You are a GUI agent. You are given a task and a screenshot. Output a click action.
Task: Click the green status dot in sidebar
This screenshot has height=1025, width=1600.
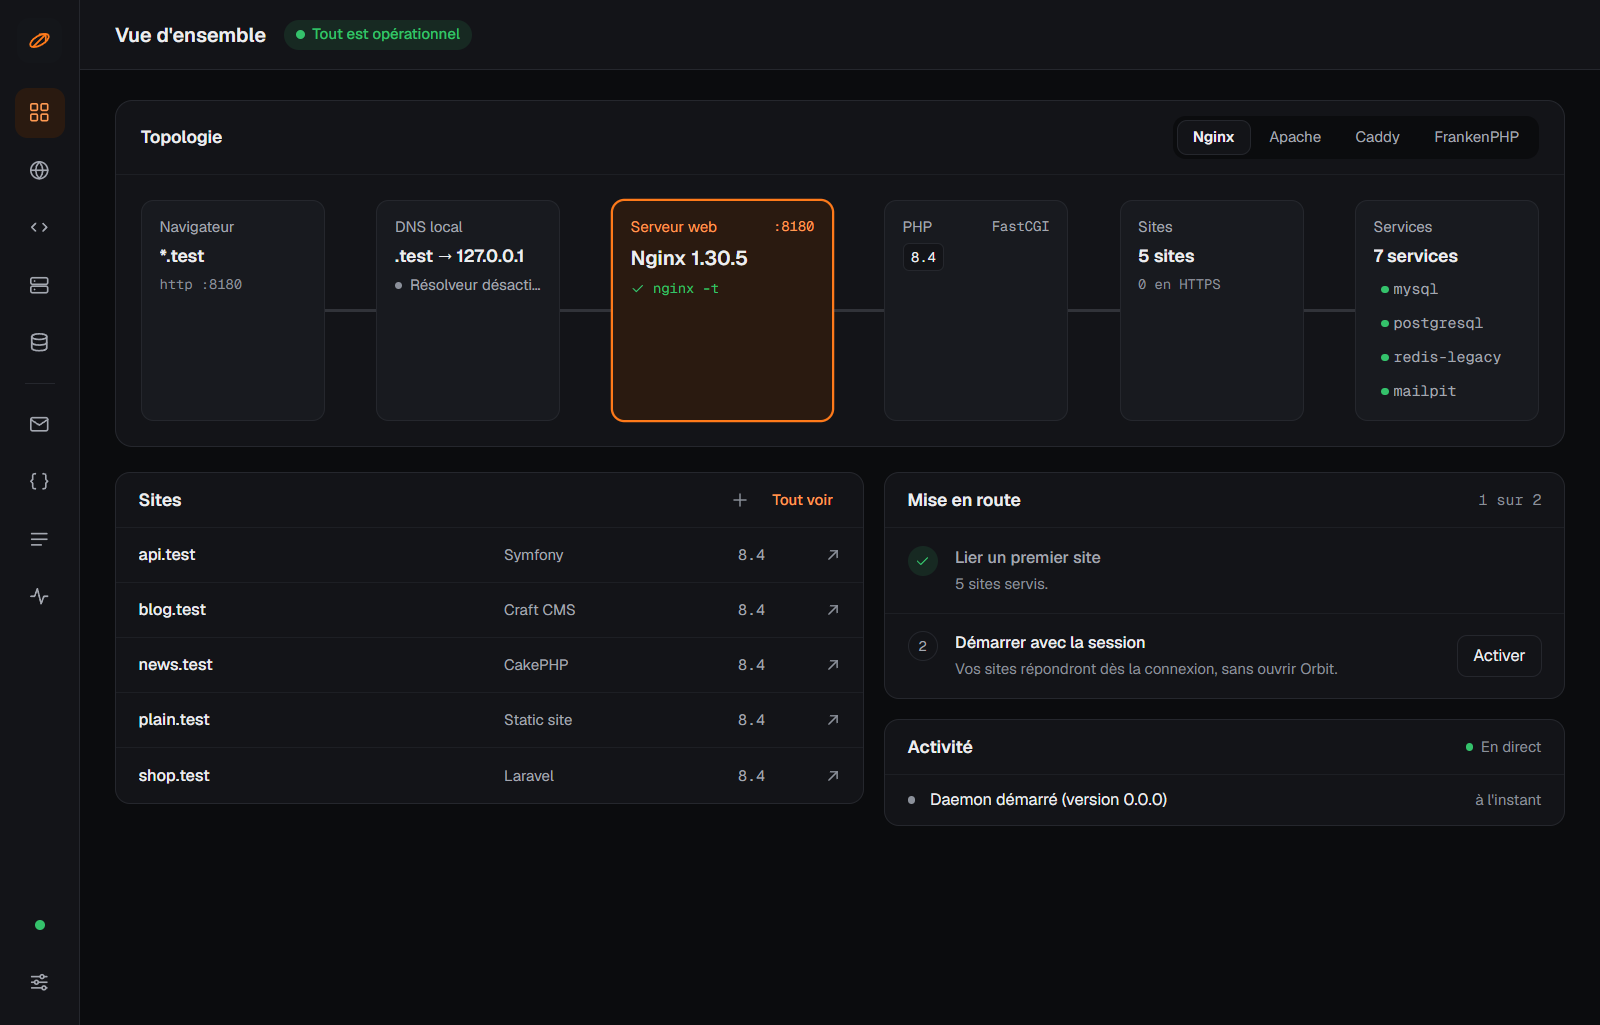pyautogui.click(x=40, y=925)
